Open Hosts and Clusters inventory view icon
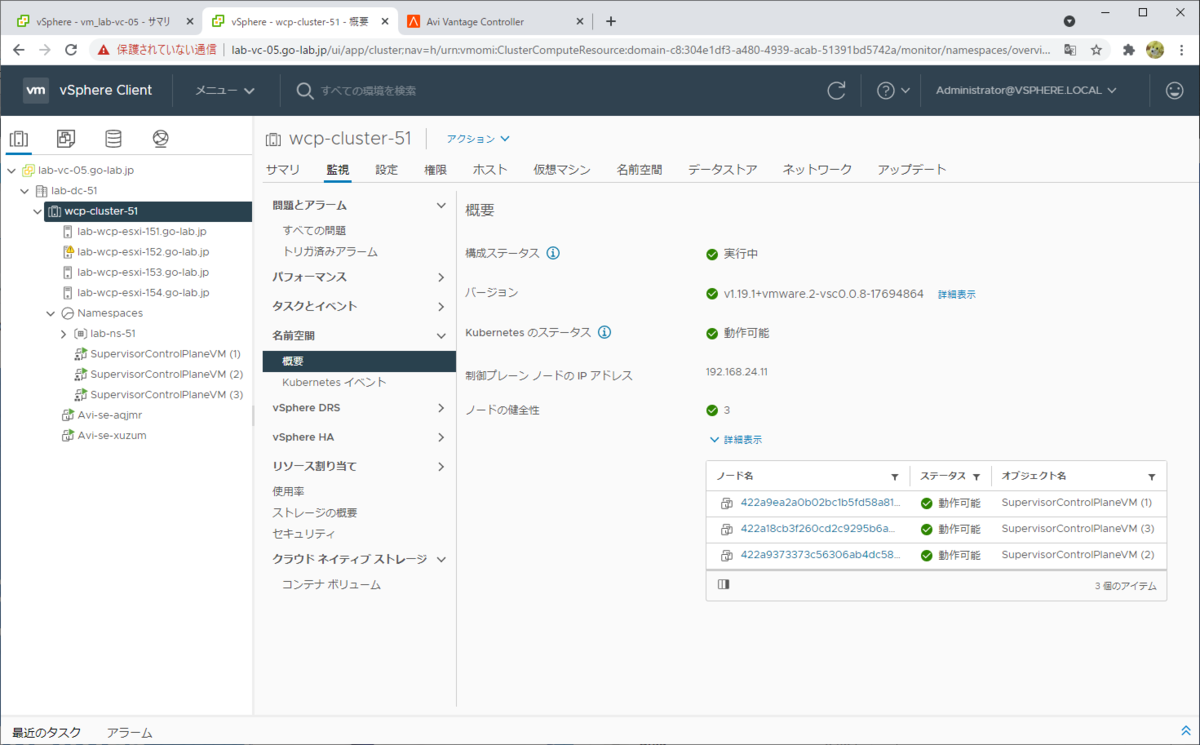 point(20,139)
